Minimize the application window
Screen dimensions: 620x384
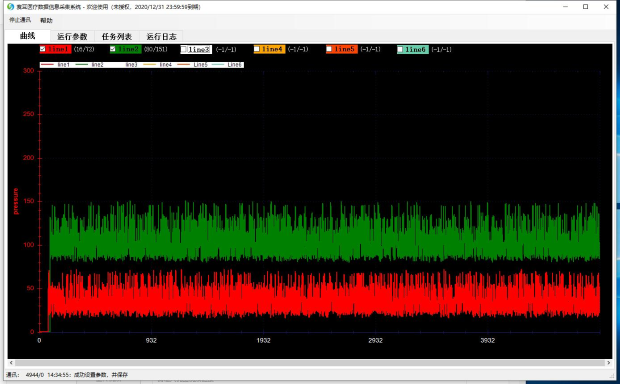[x=566, y=7]
